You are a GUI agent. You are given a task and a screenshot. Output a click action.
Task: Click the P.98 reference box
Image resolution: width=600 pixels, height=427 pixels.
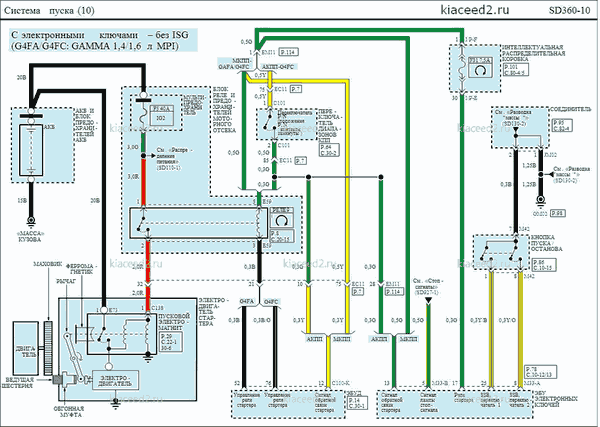click(x=558, y=213)
